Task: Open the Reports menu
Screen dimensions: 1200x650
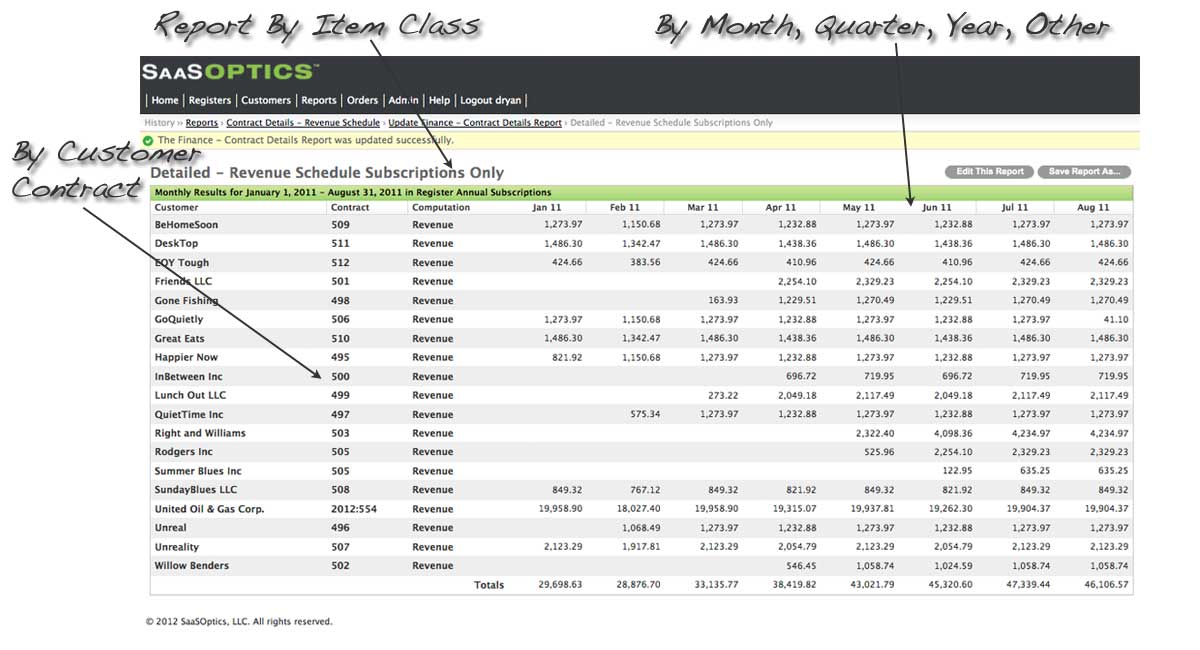Action: pyautogui.click(x=319, y=100)
